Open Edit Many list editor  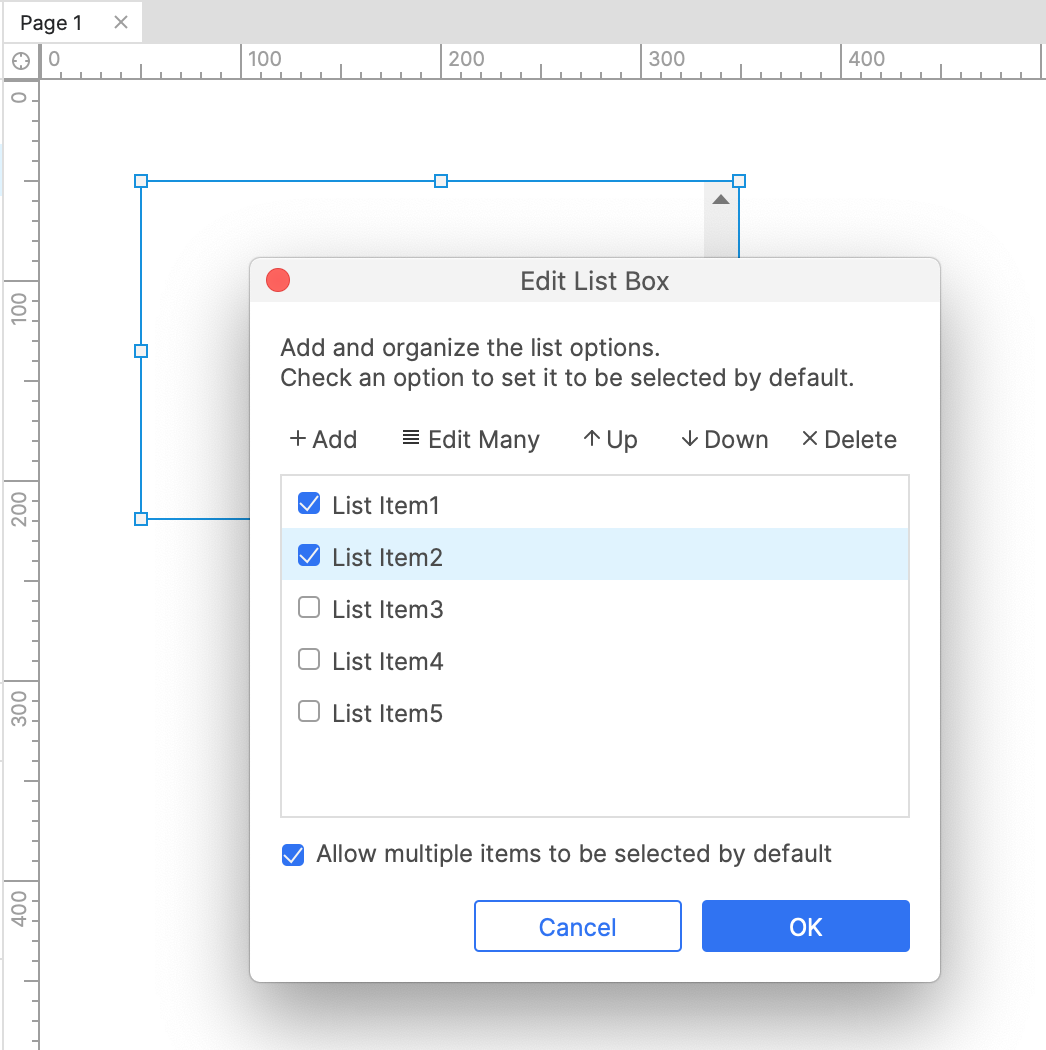point(471,440)
